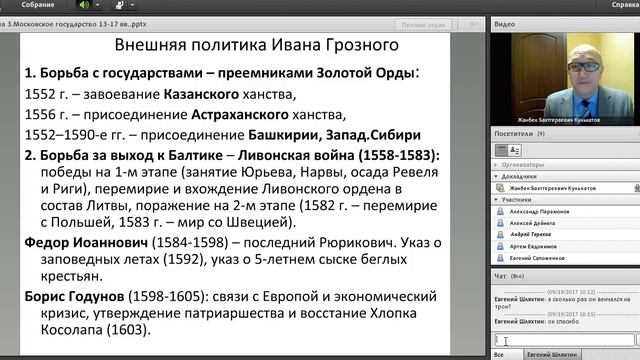Click user icon next to Евгений Сапоженков
Viewport: 640px width, 360px height.
500,258
